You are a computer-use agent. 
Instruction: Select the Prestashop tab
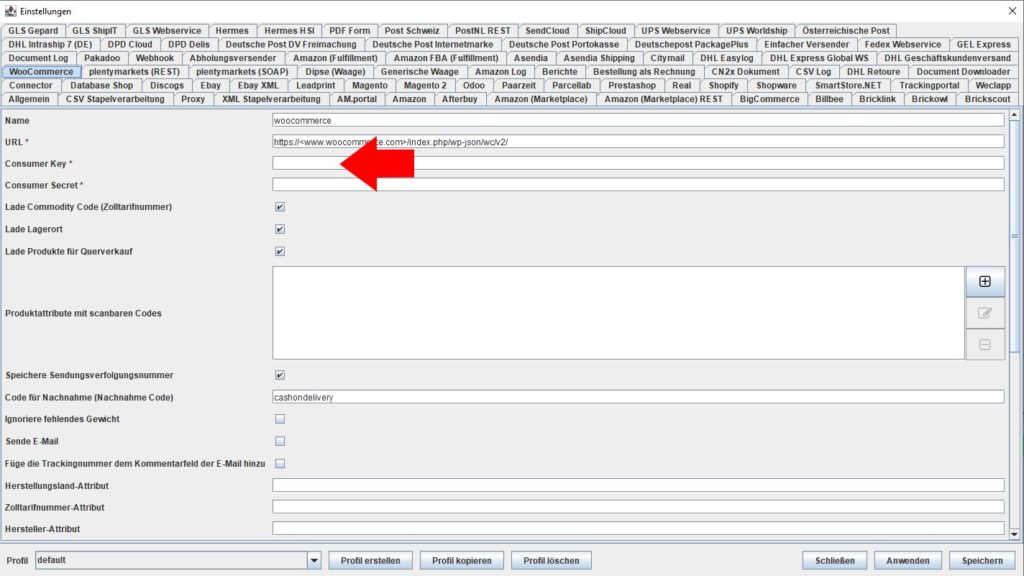pyautogui.click(x=632, y=86)
